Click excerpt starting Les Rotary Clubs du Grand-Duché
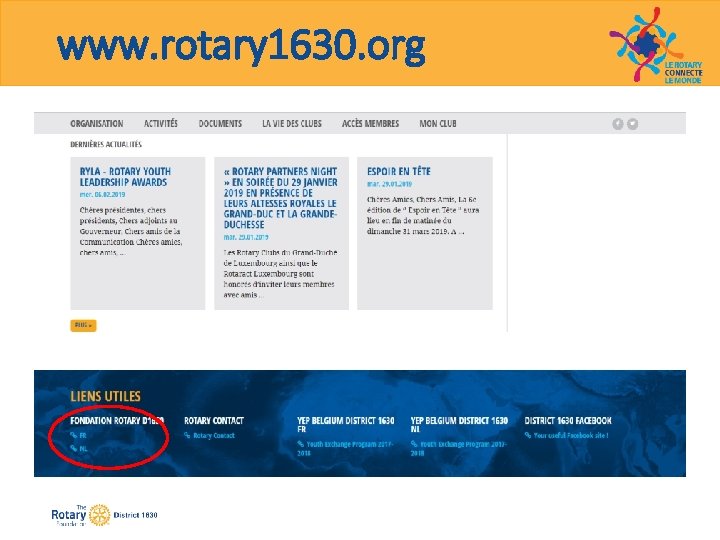 [x=281, y=274]
